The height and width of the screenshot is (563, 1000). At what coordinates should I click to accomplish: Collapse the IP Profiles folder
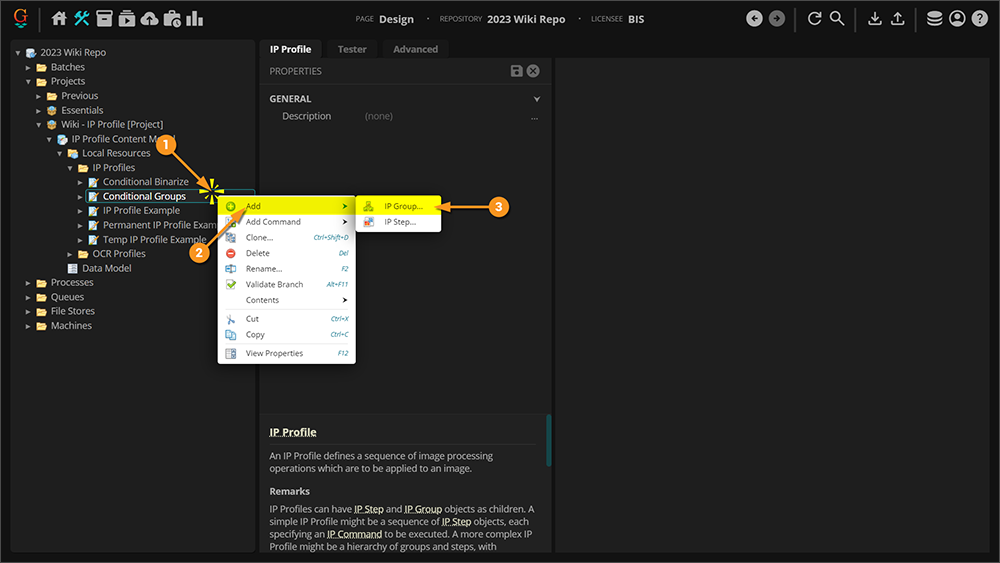click(70, 168)
